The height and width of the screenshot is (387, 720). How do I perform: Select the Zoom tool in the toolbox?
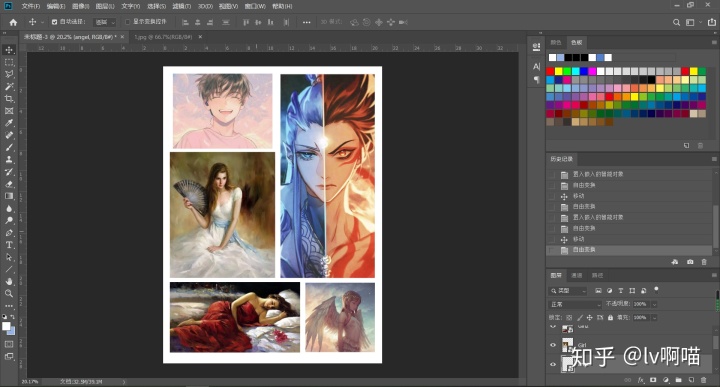[x=9, y=293]
